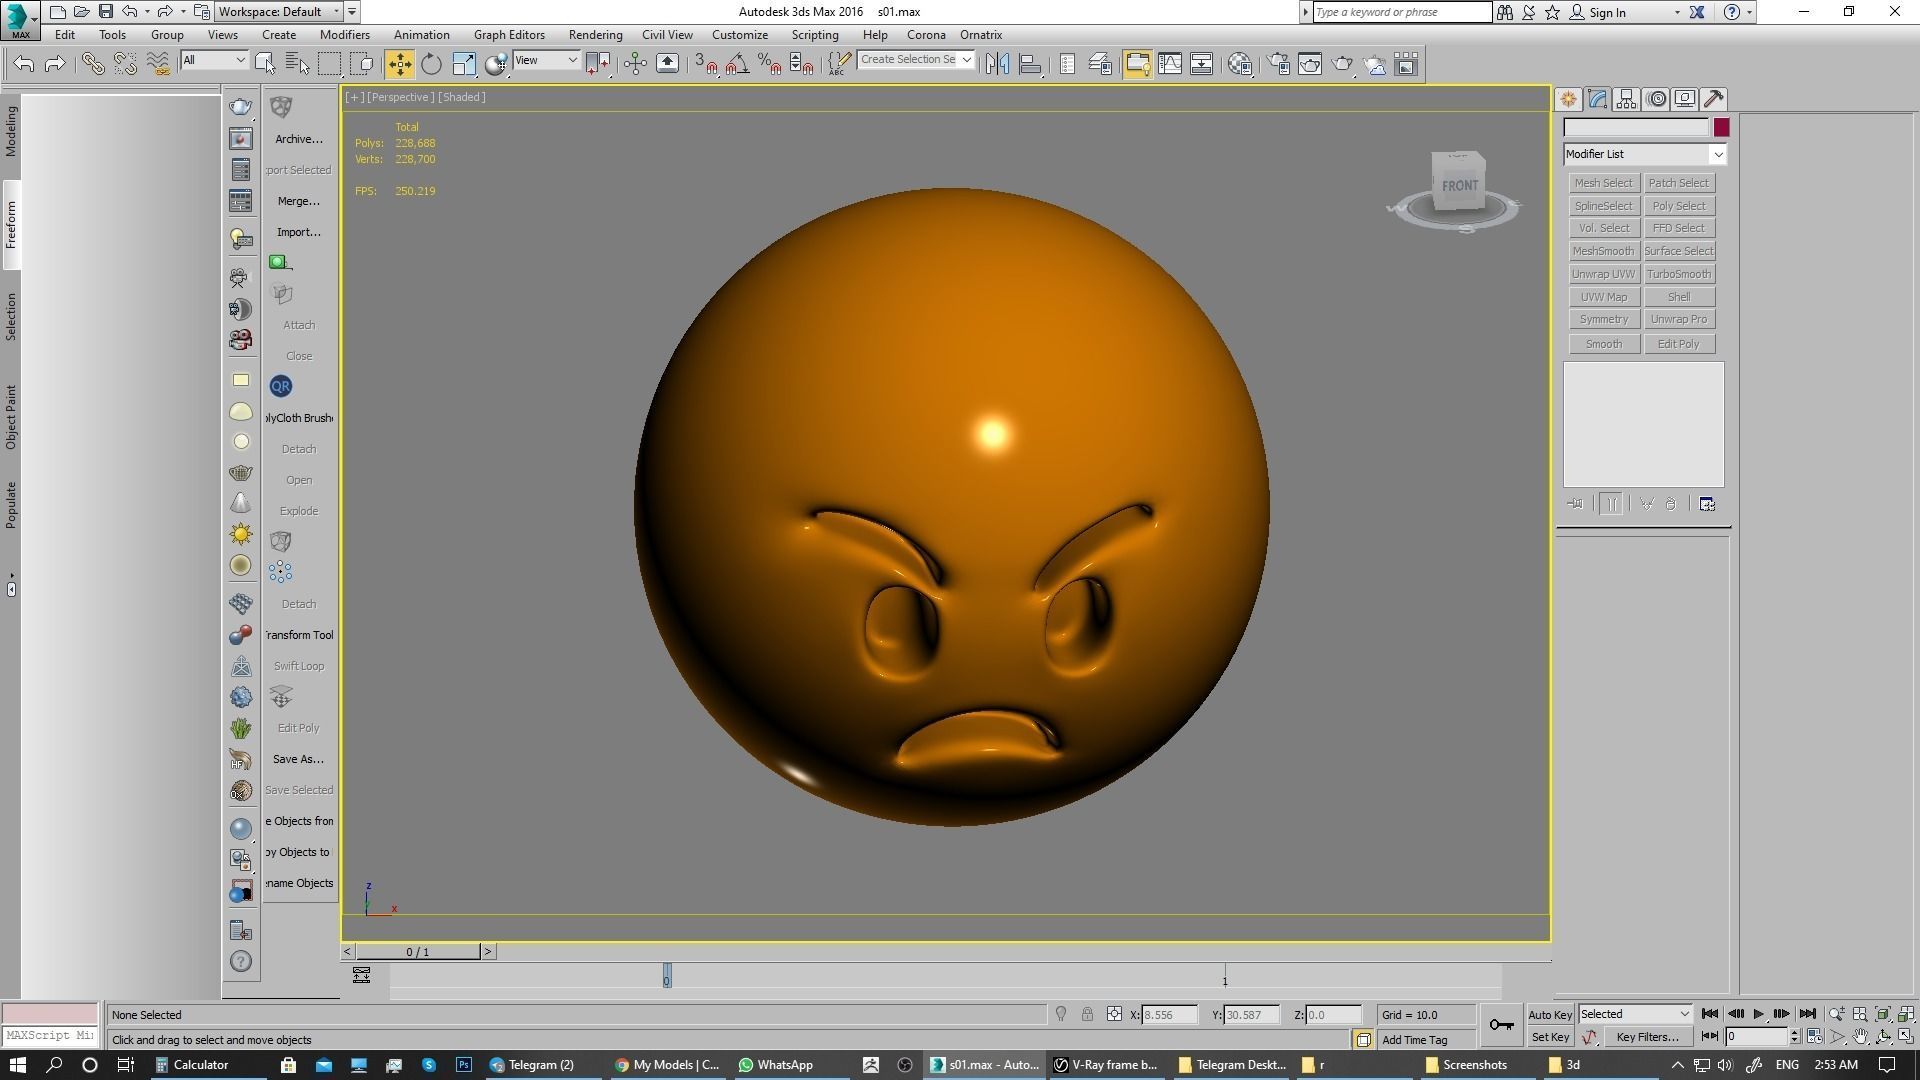
Task: Open the viewport Perspective label menu
Action: pyautogui.click(x=401, y=97)
